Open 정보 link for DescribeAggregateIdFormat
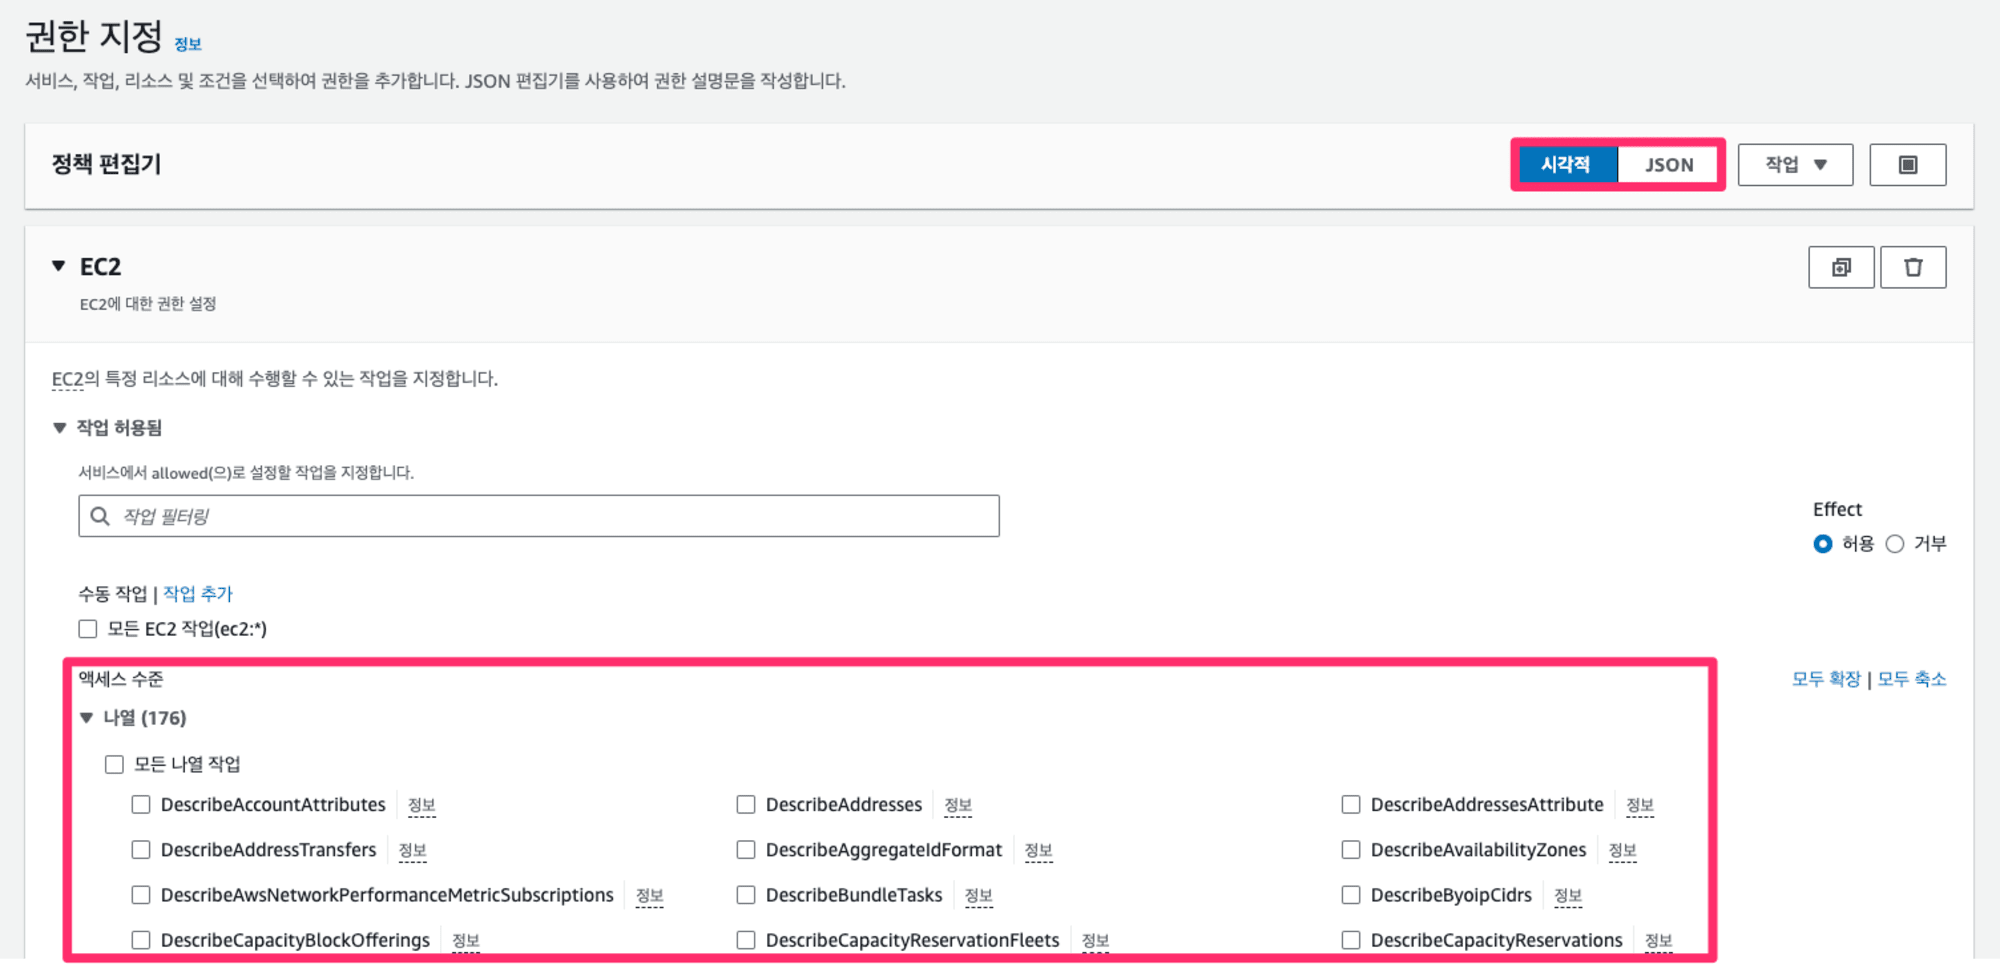The width and height of the screenshot is (2000, 964). pos(1039,850)
